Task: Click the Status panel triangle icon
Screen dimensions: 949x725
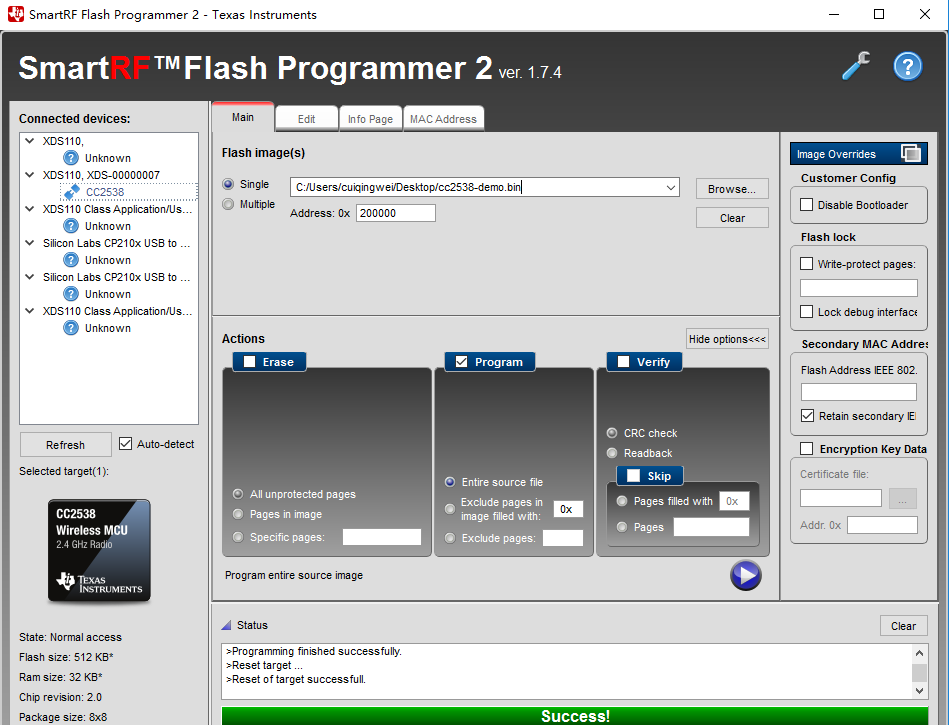Action: [226, 625]
